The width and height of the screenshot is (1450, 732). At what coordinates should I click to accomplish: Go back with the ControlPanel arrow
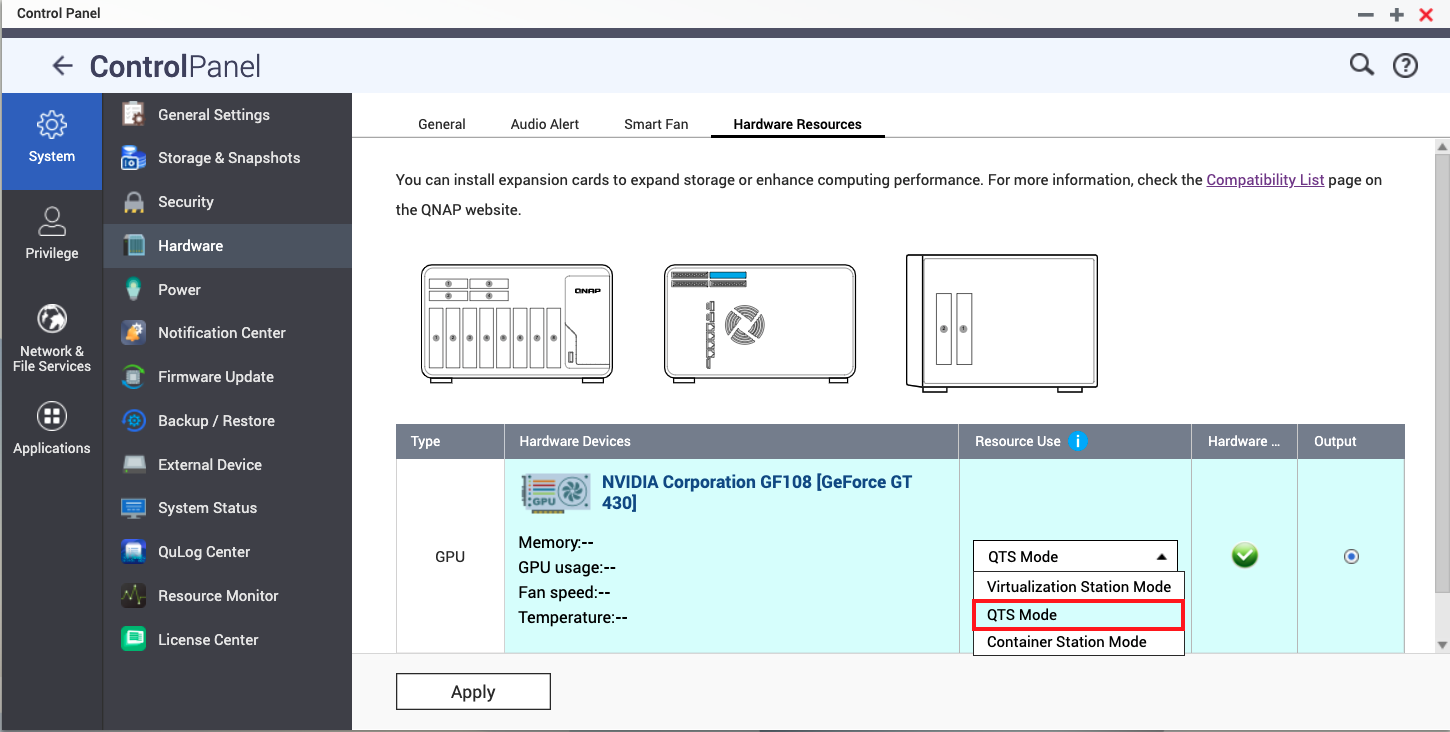62,66
